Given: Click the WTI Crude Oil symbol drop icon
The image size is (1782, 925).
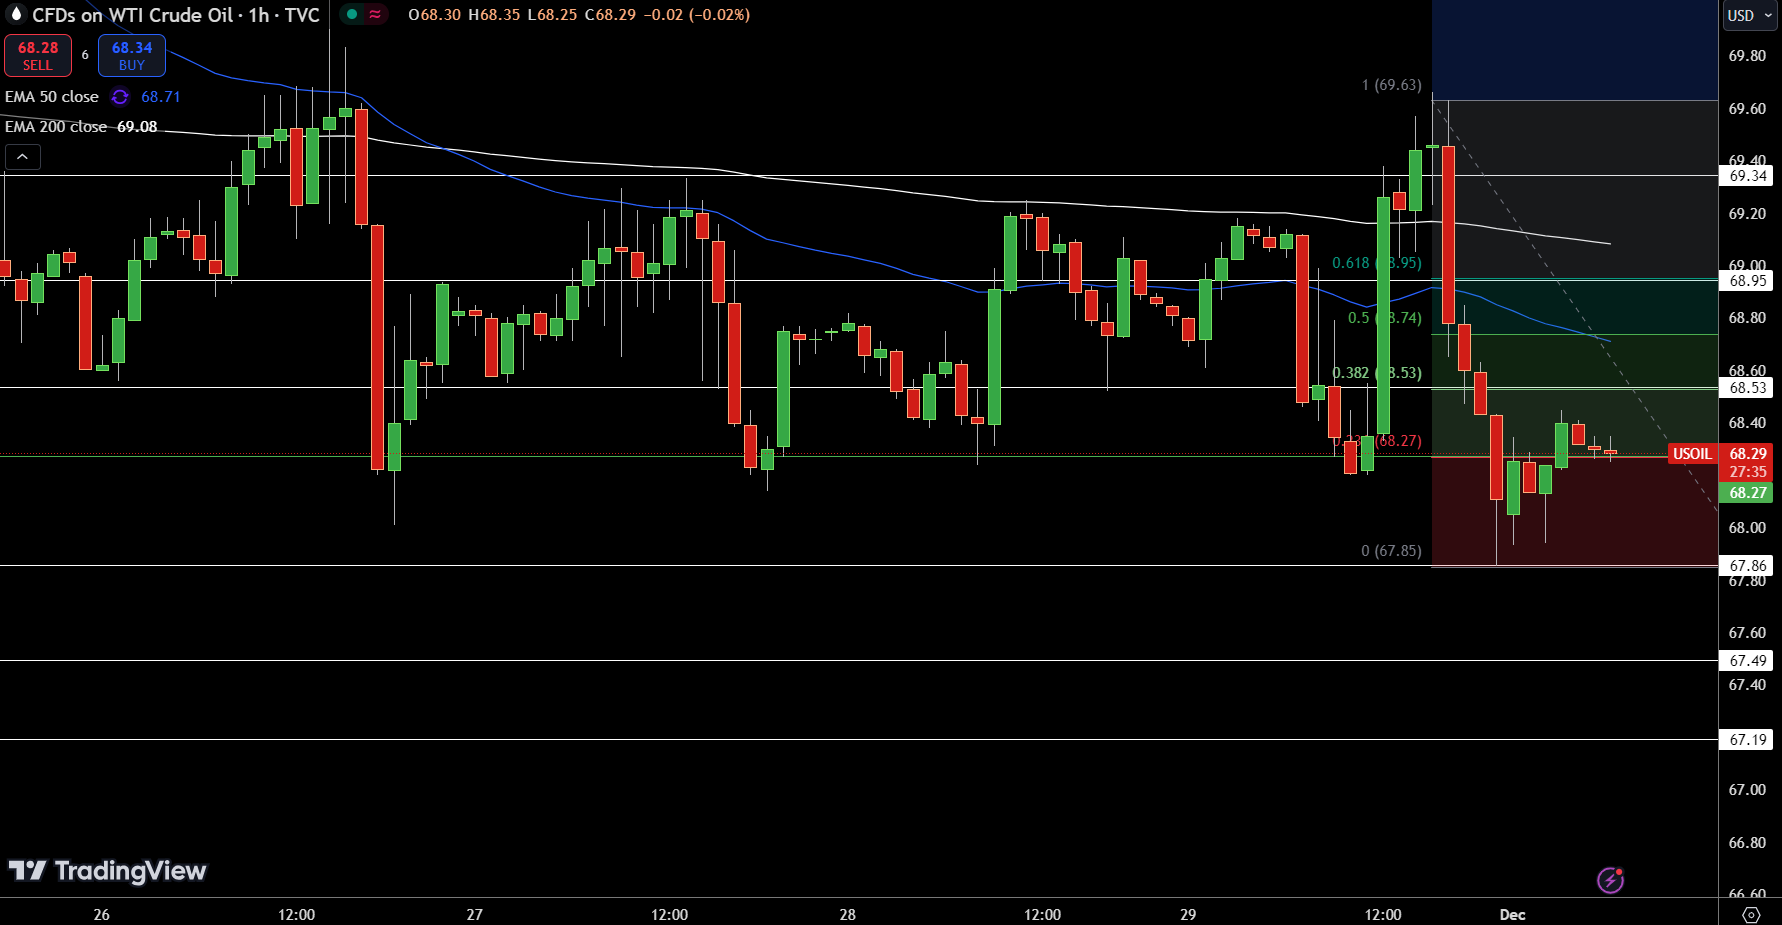Looking at the screenshot, I should [15, 14].
